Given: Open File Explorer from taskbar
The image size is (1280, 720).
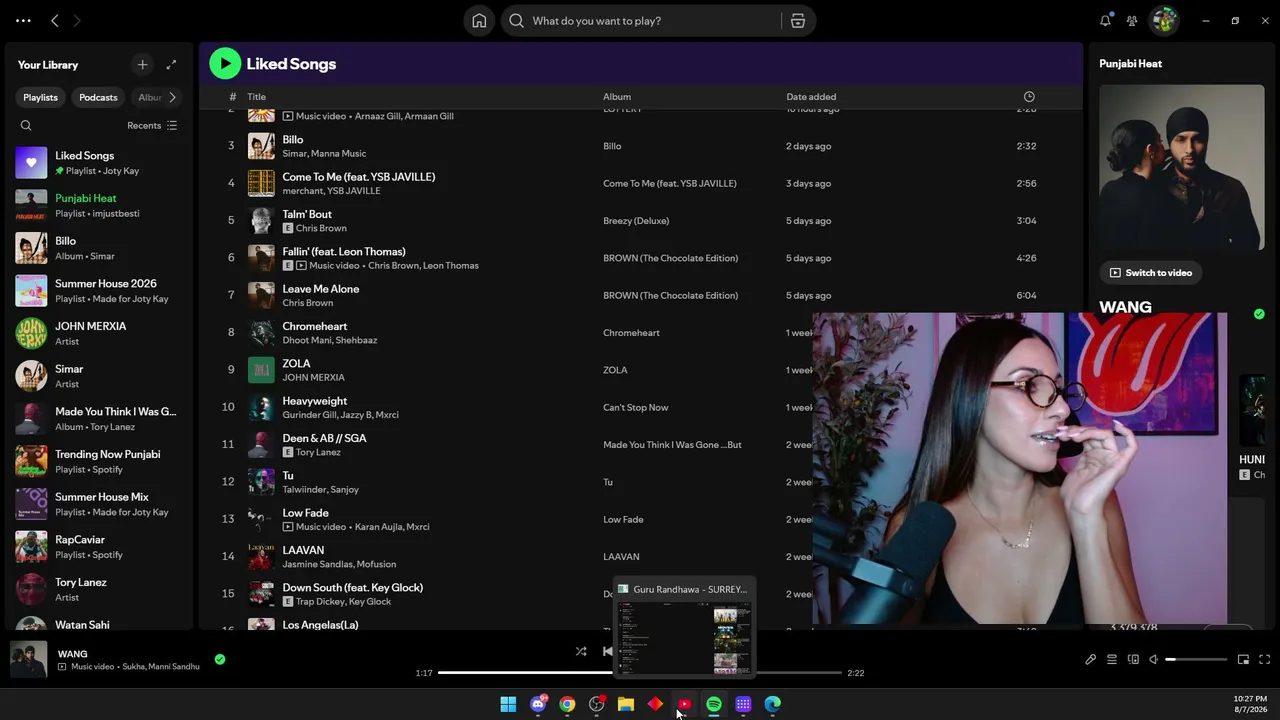Looking at the screenshot, I should (x=626, y=705).
